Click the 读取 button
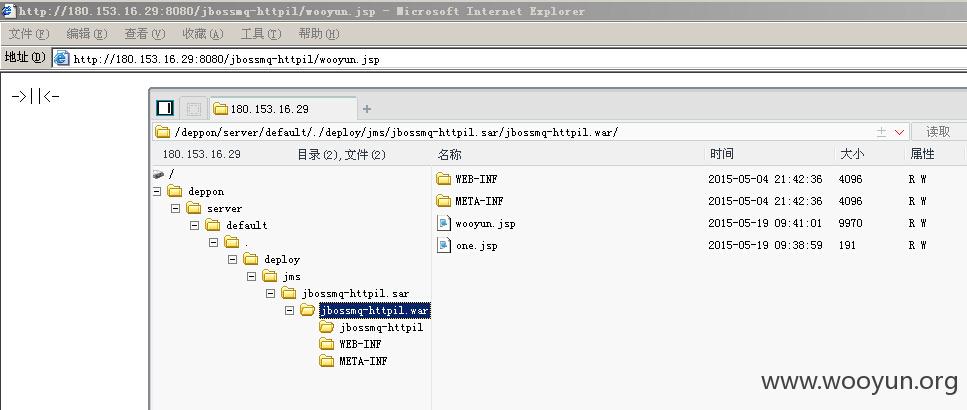The image size is (967, 410). (939, 131)
